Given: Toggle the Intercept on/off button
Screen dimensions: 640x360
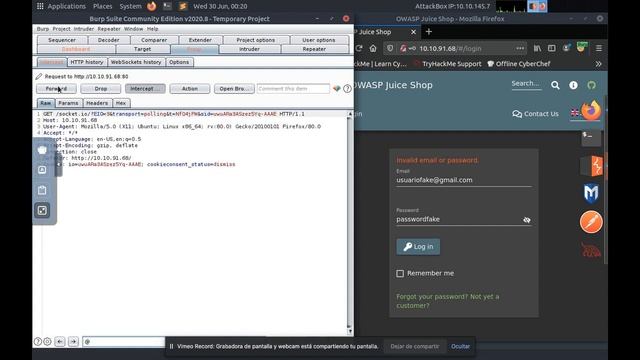Looking at the screenshot, I should (x=145, y=89).
